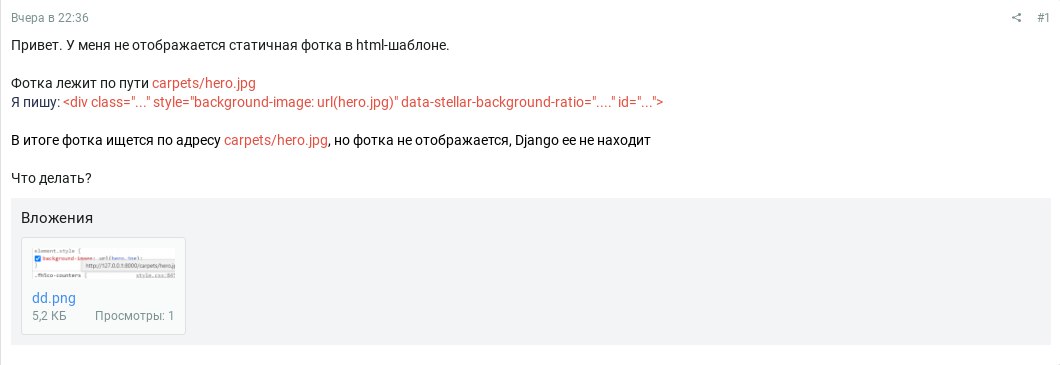Open the #1 post permalink
Image resolution: width=1060 pixels, height=365 pixels.
pyautogui.click(x=1043, y=18)
